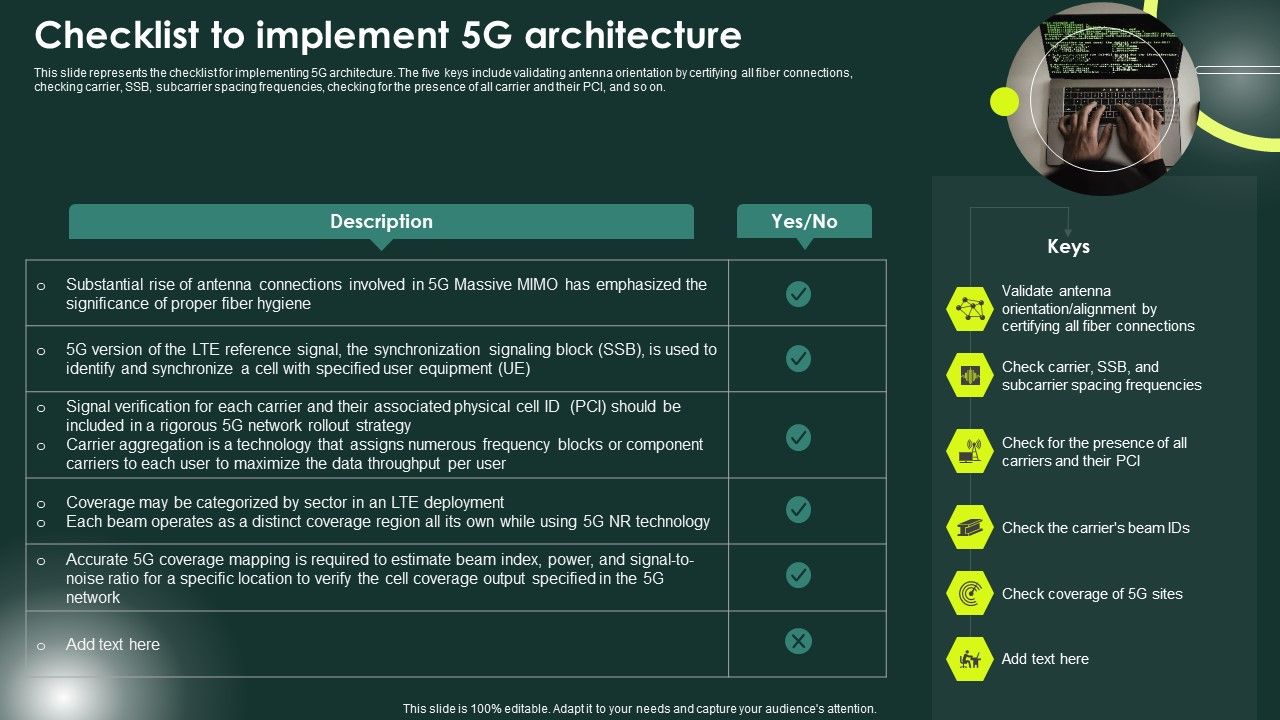Viewport: 1280px width, 720px height.
Task: Click the beam IDs hexagon icon
Action: tap(968, 527)
